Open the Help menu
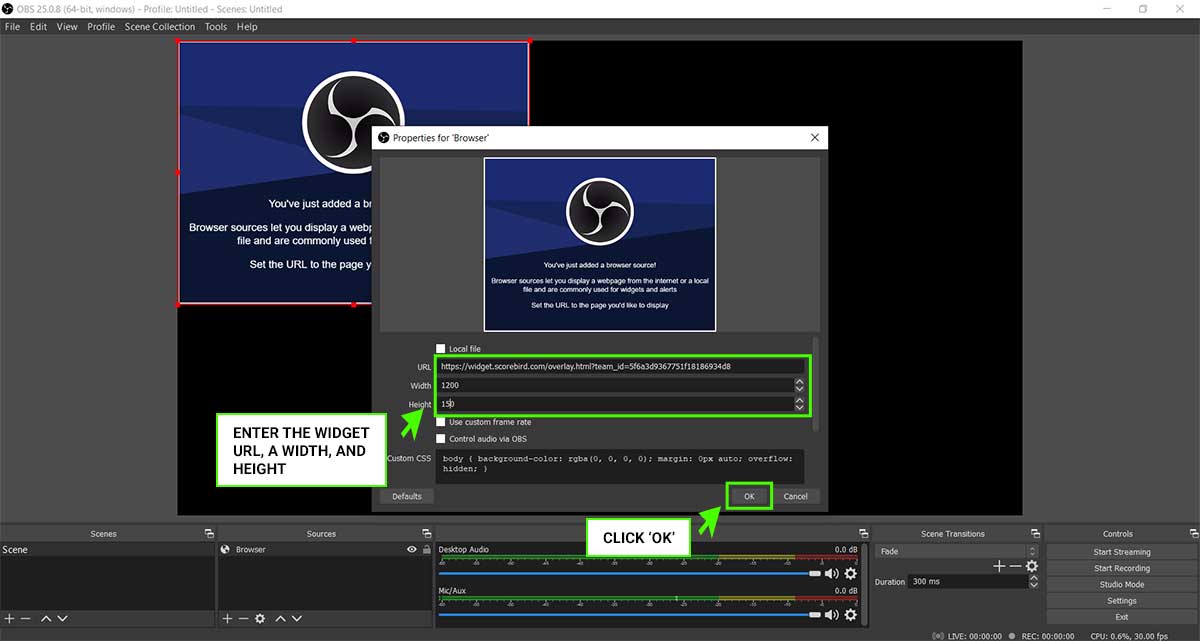The height and width of the screenshot is (641, 1200). click(x=247, y=27)
